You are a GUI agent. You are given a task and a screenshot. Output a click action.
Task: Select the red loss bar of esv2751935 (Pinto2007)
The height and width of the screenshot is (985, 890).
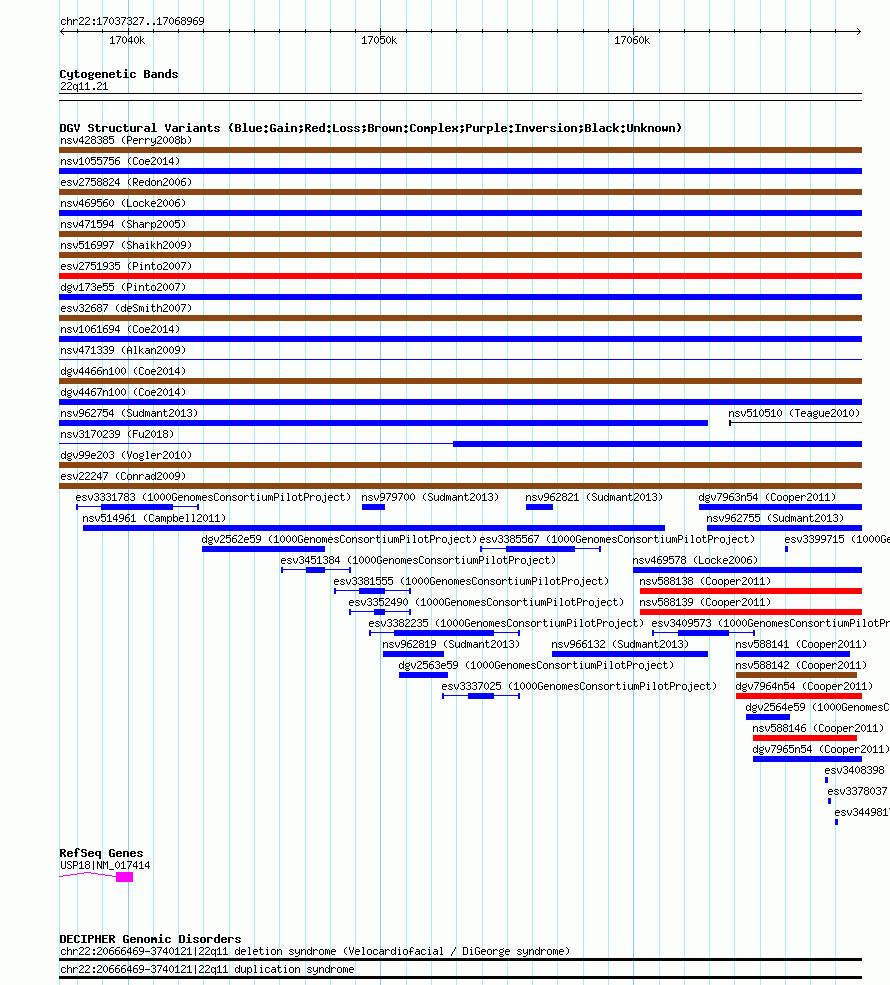pyautogui.click(x=460, y=276)
